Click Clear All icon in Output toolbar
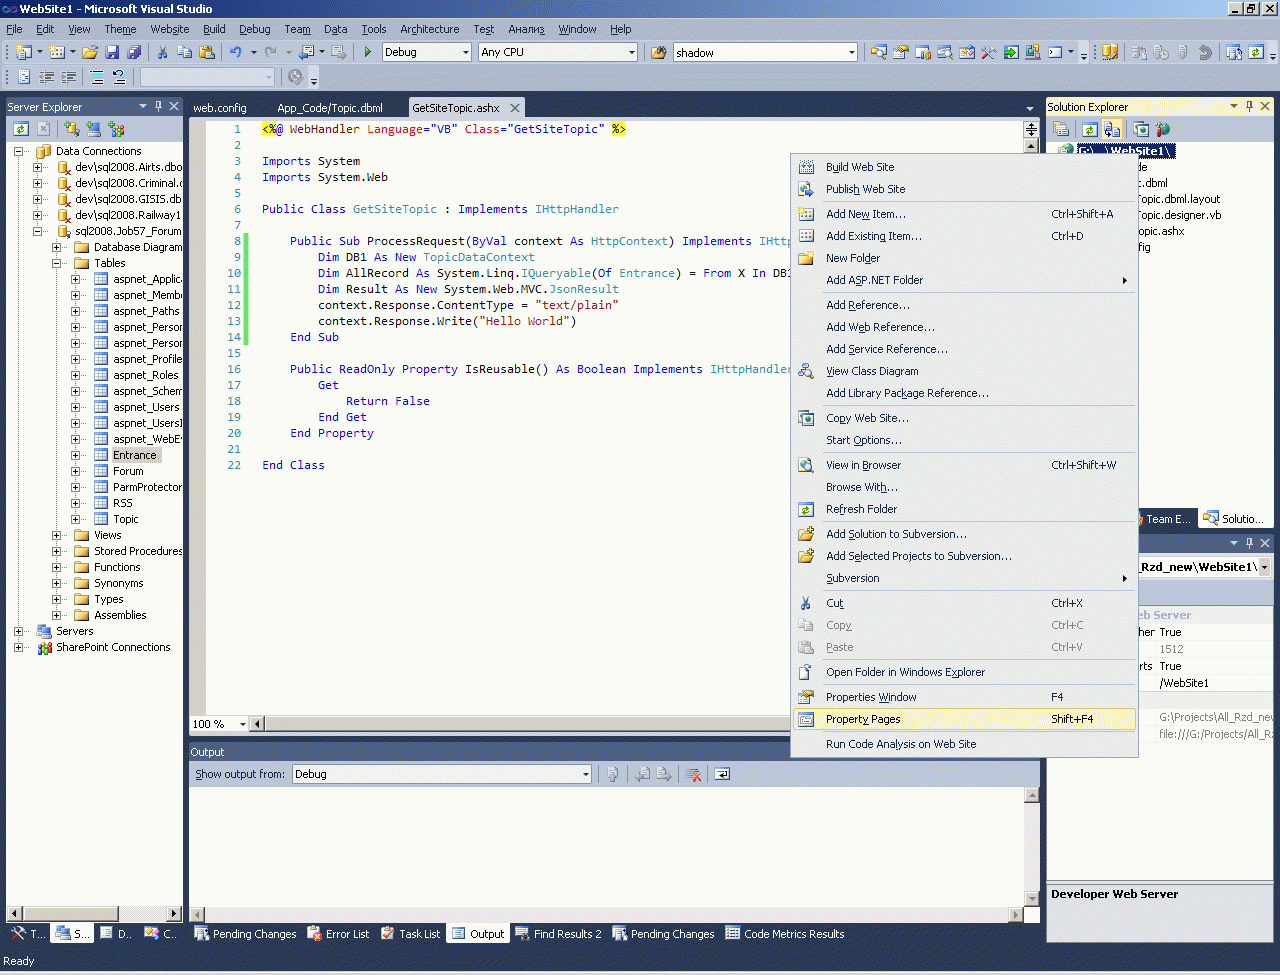Viewport: 1280px width, 975px height. (x=693, y=774)
